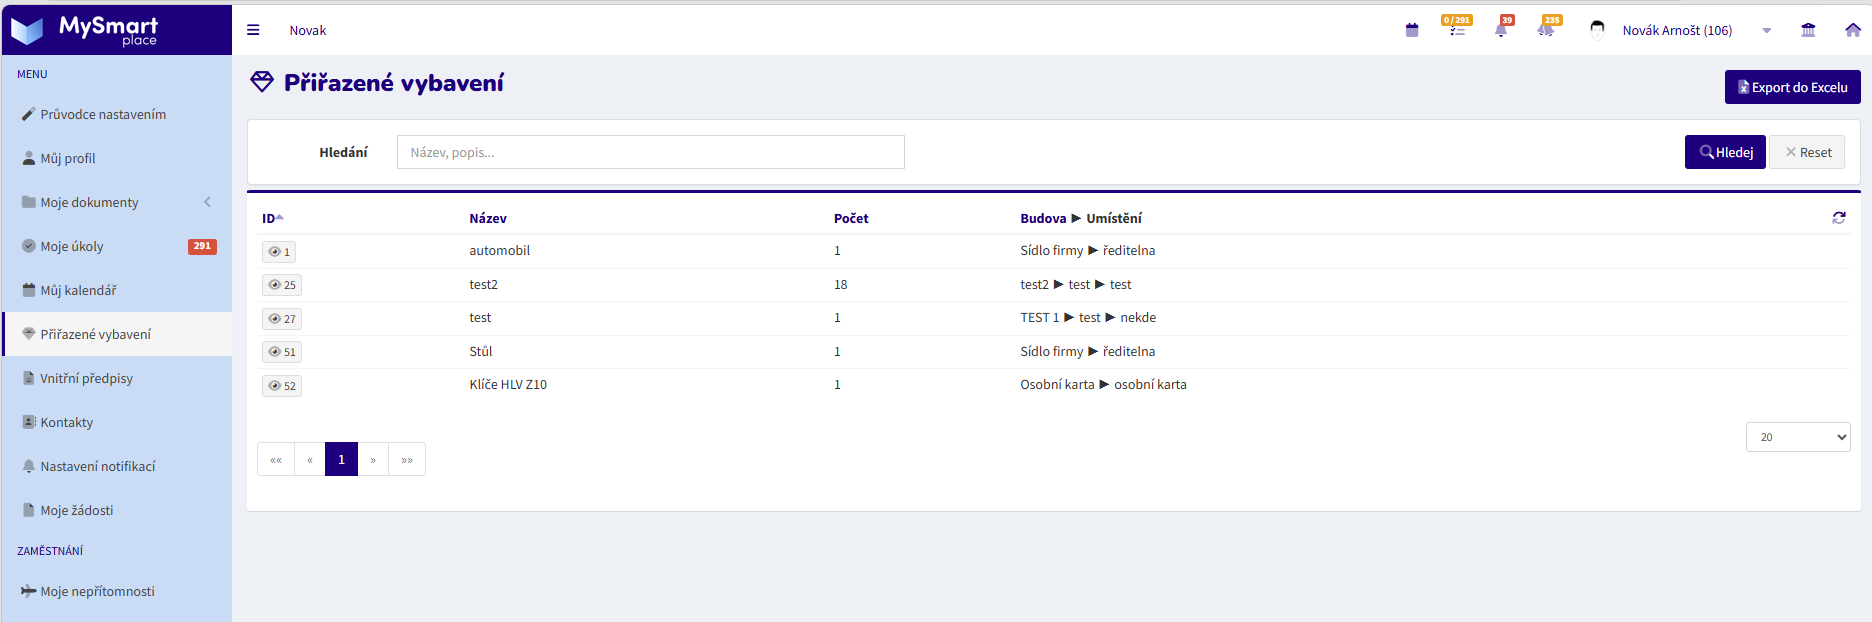Open the tasks list icon with 0/291 badge
Image resolution: width=1872 pixels, height=622 pixels.
1457,29
